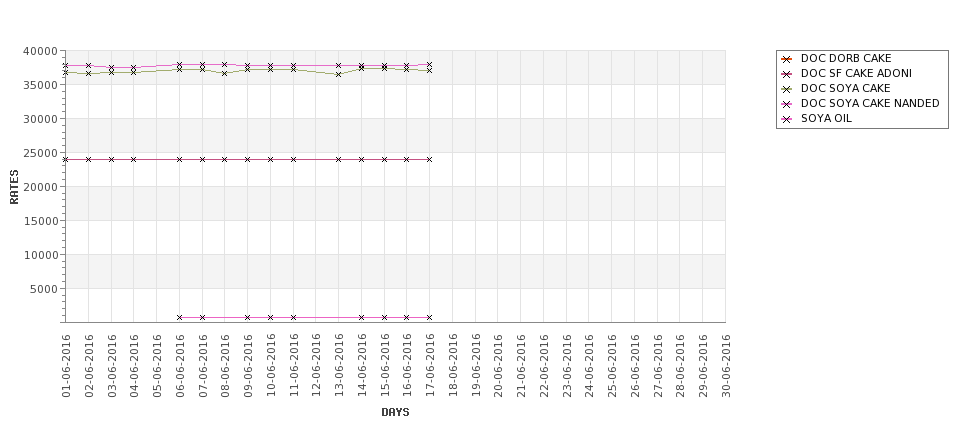
Task: Click the 13-06-2016 point on the olive DOC SOYA CAKE line
Action: coord(338,74)
